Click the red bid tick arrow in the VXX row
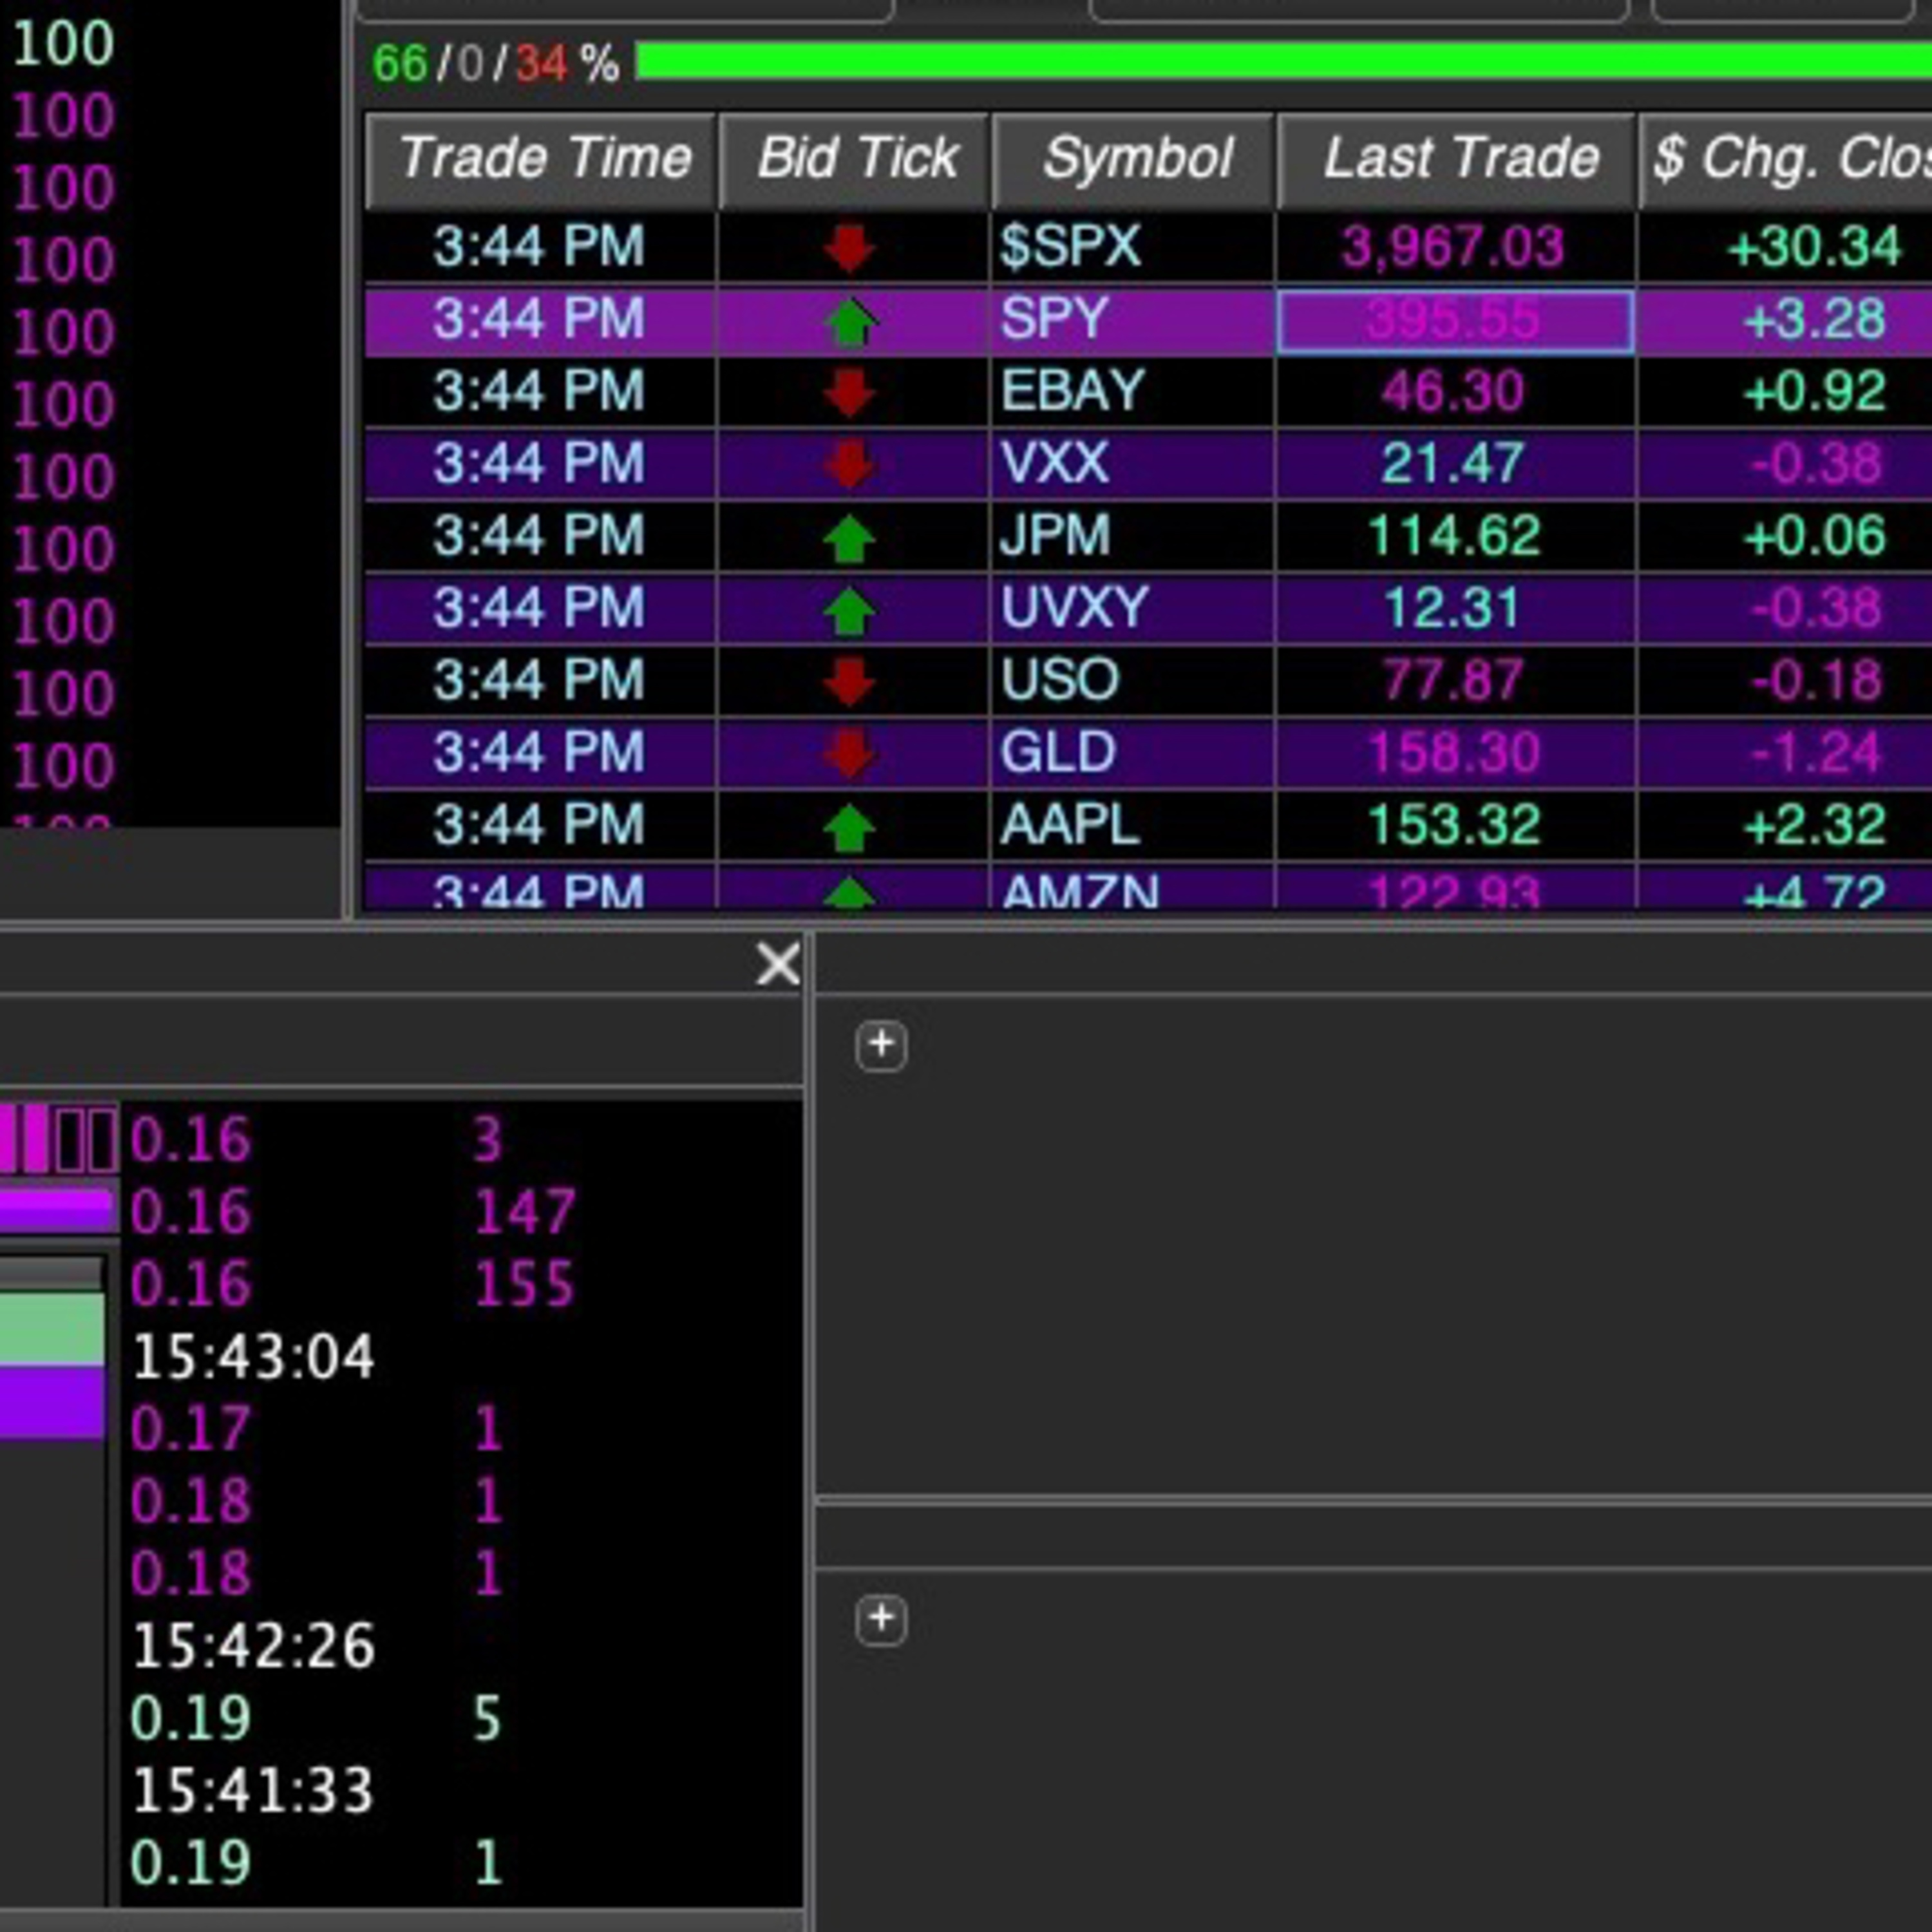1932x1932 pixels. tap(850, 465)
